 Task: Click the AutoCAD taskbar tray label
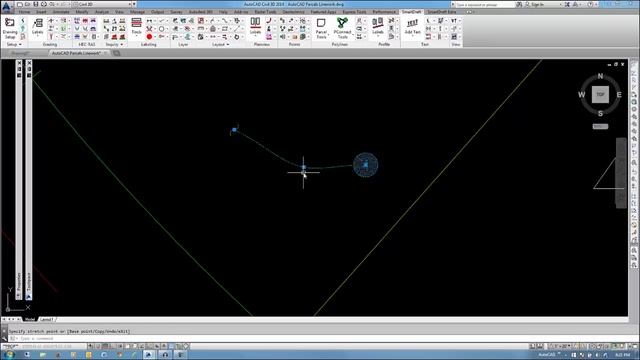click(x=547, y=355)
